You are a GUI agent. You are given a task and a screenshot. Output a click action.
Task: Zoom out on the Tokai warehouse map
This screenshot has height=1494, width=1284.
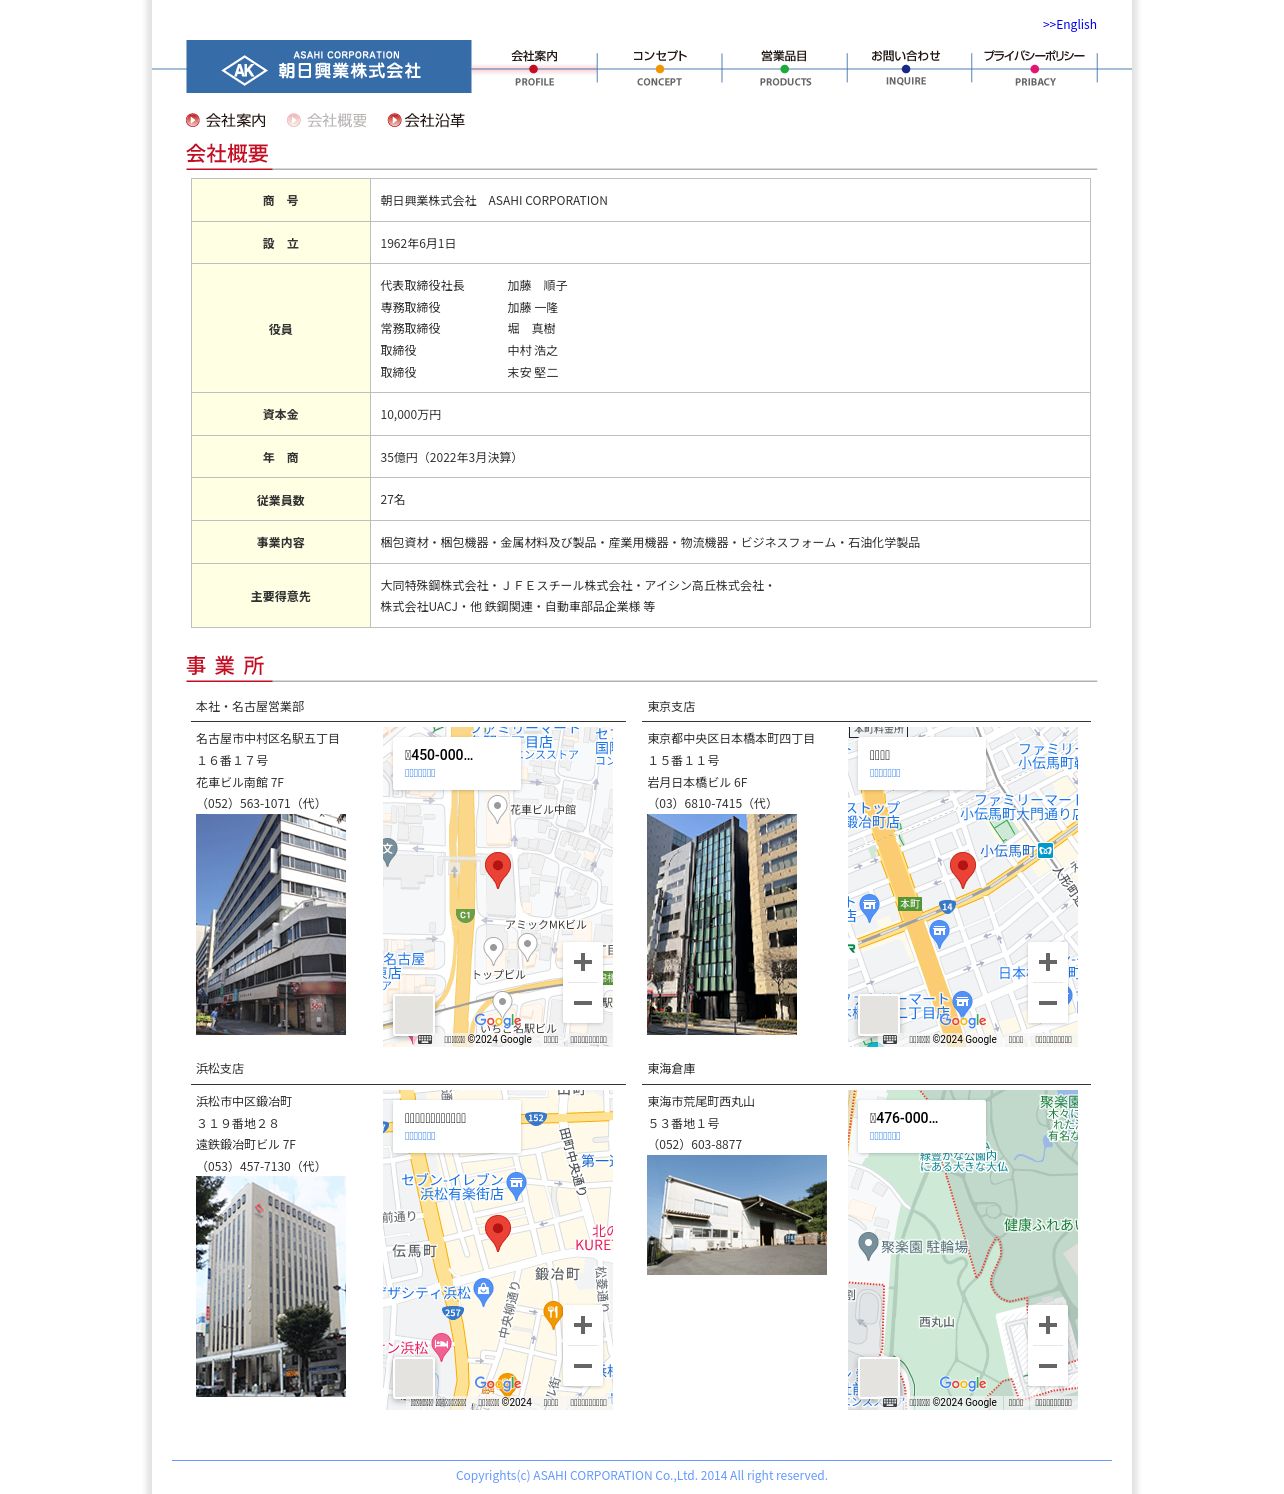click(1048, 1365)
